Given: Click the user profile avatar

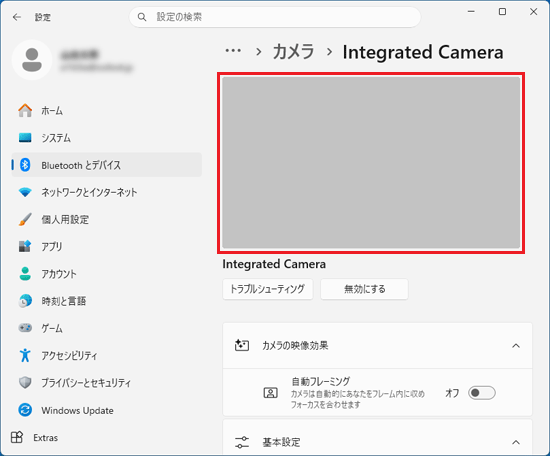Looking at the screenshot, I should click(x=32, y=60).
